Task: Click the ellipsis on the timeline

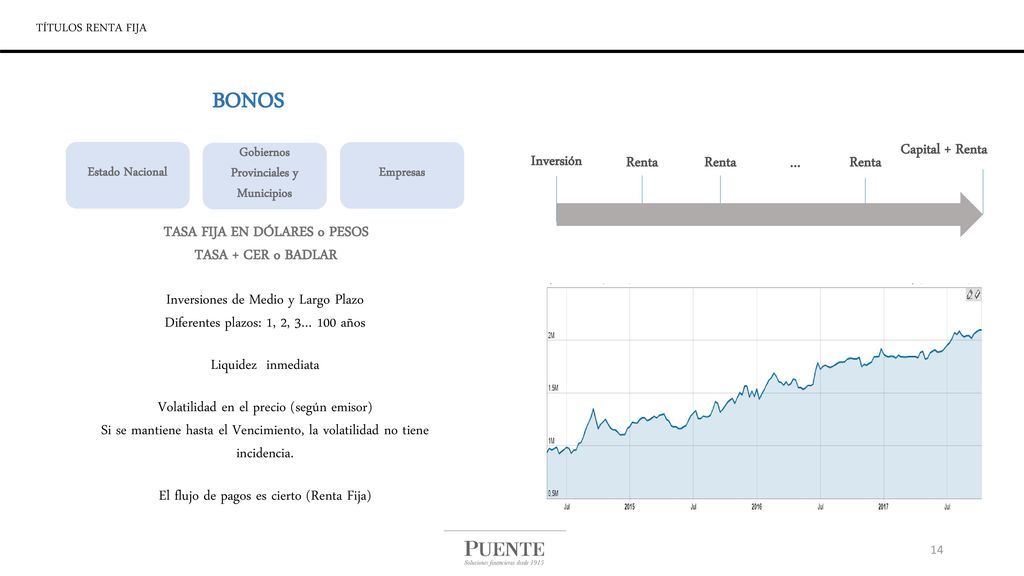Action: (795, 165)
